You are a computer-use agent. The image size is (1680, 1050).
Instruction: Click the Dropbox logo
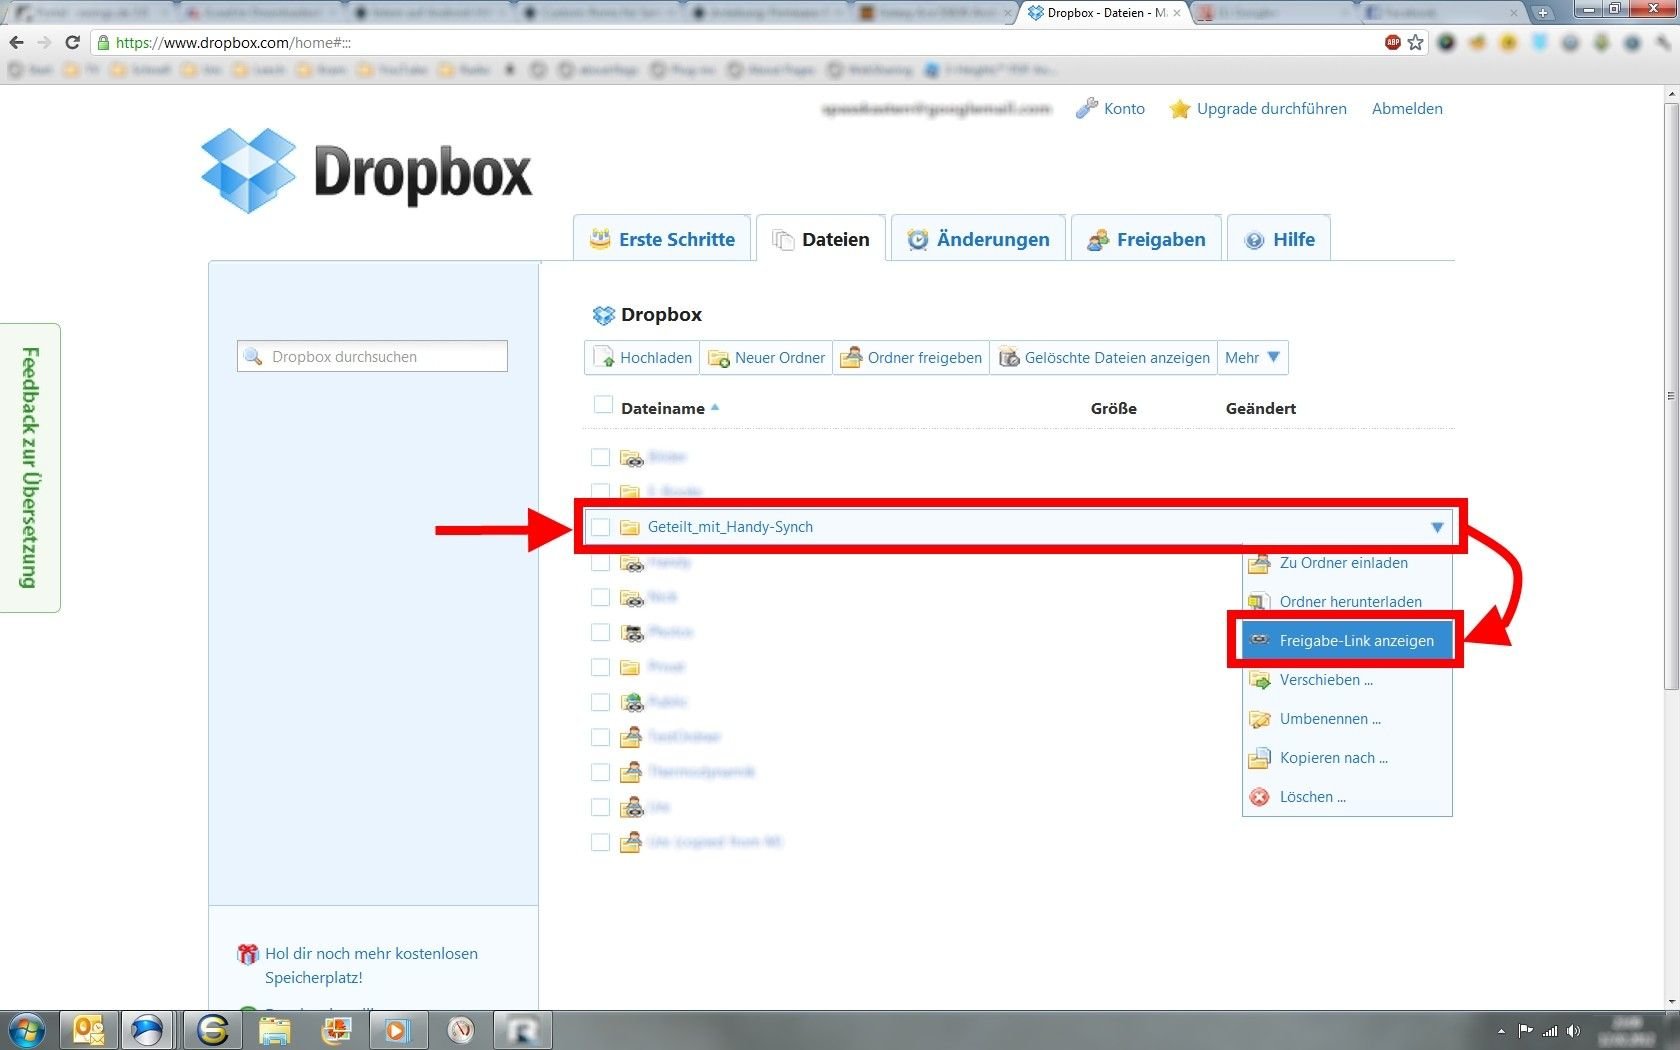(x=366, y=171)
